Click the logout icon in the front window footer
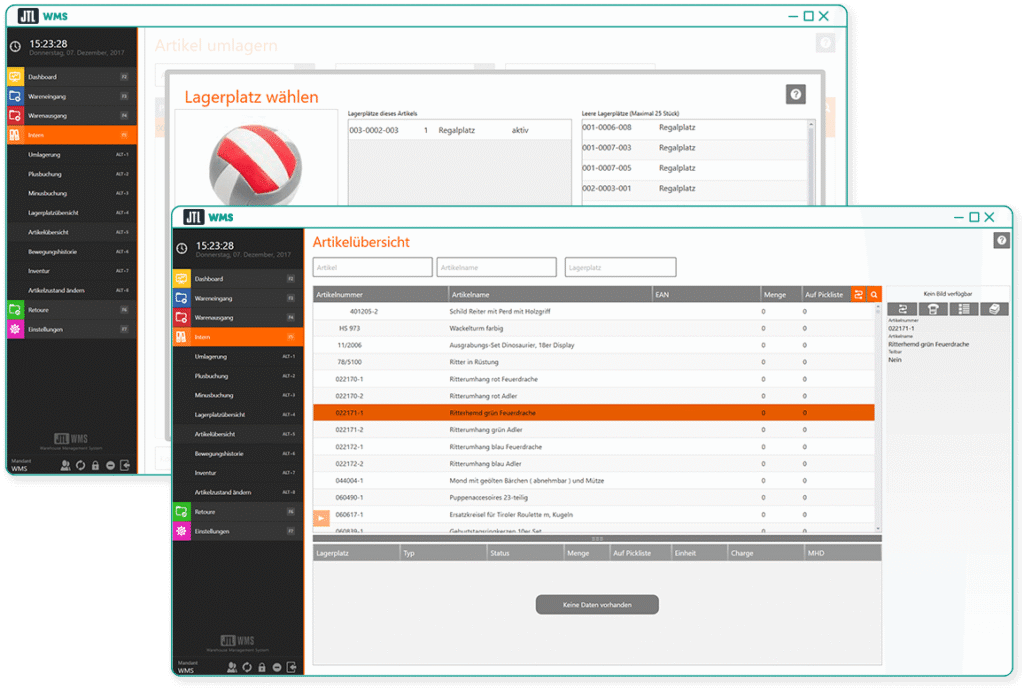The height and width of the screenshot is (689, 1024). tap(292, 667)
